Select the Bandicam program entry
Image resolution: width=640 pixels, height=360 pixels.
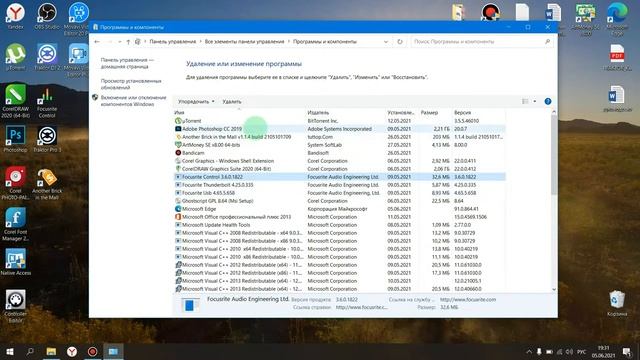pyautogui.click(x=339, y=153)
